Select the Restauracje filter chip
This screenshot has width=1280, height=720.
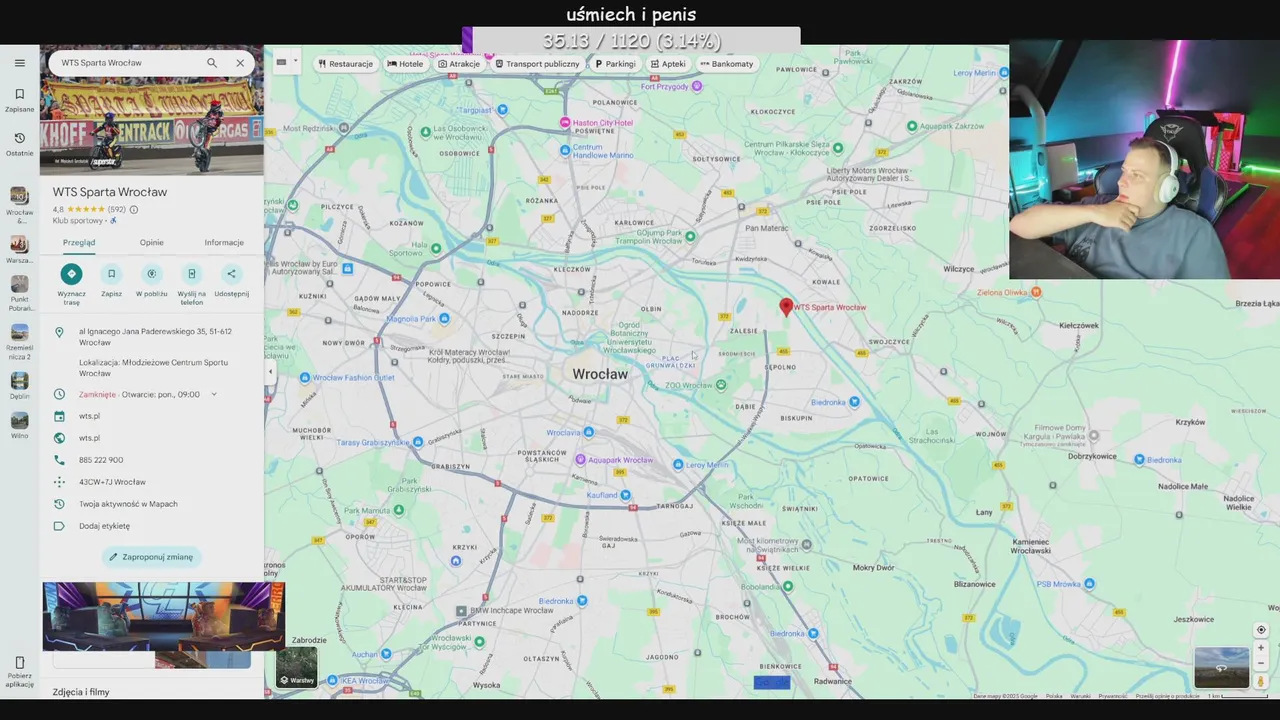click(345, 64)
